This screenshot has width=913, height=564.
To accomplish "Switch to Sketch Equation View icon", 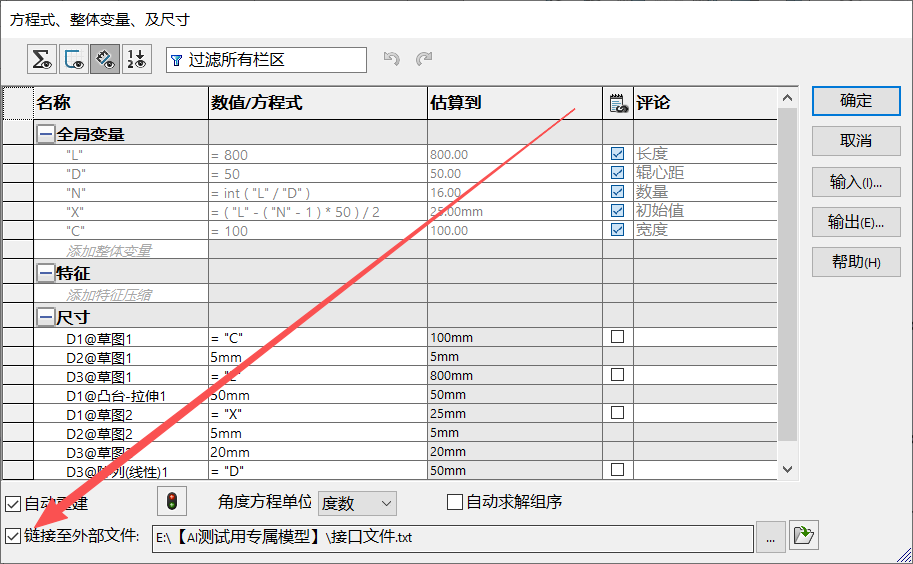I will [x=73, y=59].
